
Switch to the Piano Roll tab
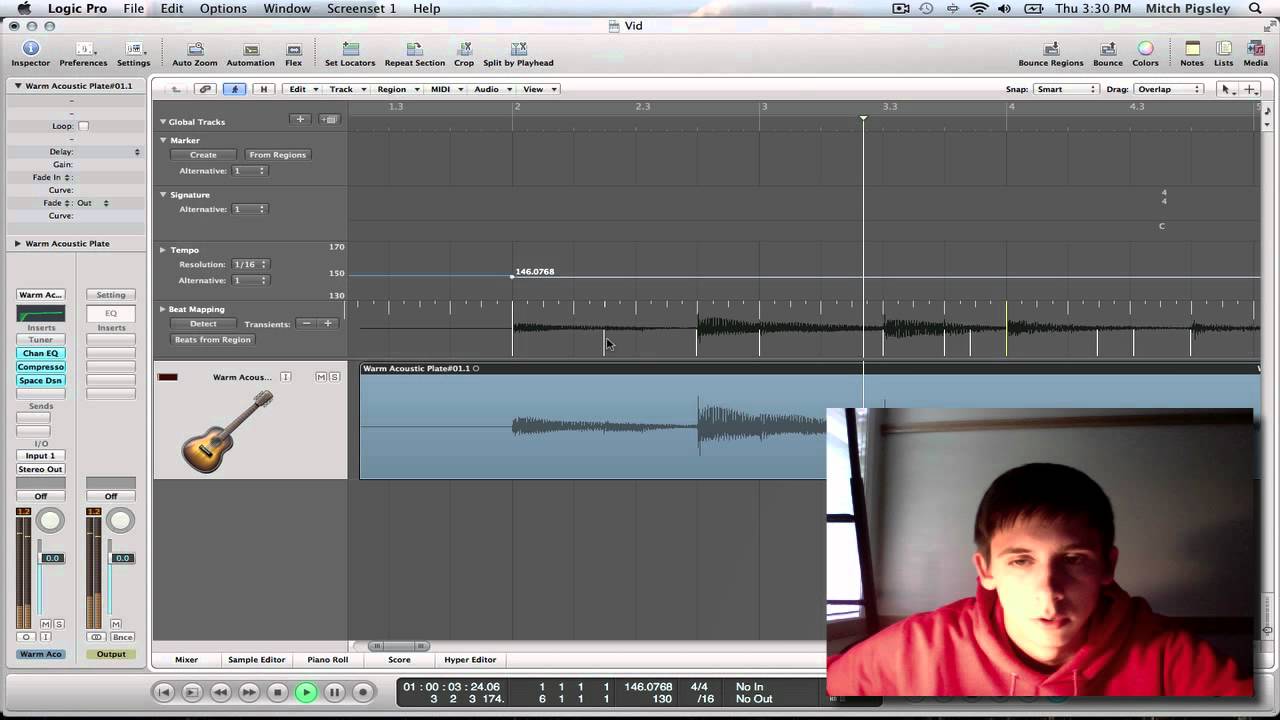(328, 660)
